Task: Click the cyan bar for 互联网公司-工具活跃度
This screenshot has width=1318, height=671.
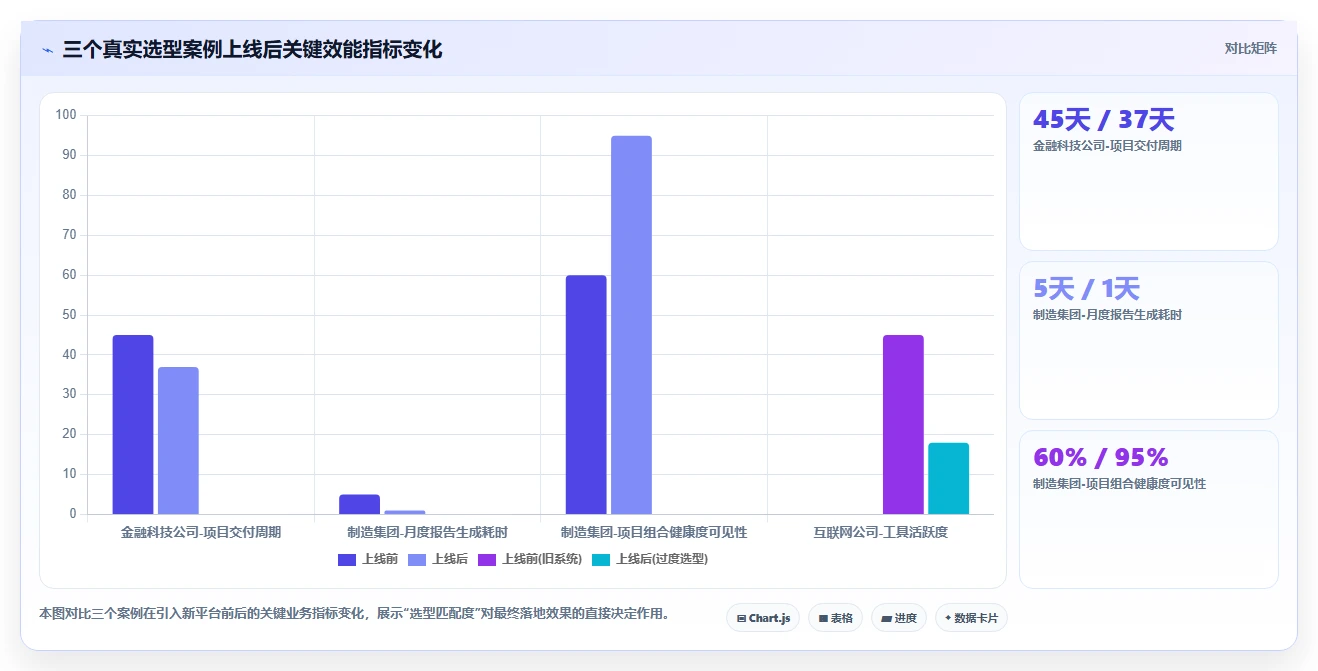Action: tap(948, 479)
